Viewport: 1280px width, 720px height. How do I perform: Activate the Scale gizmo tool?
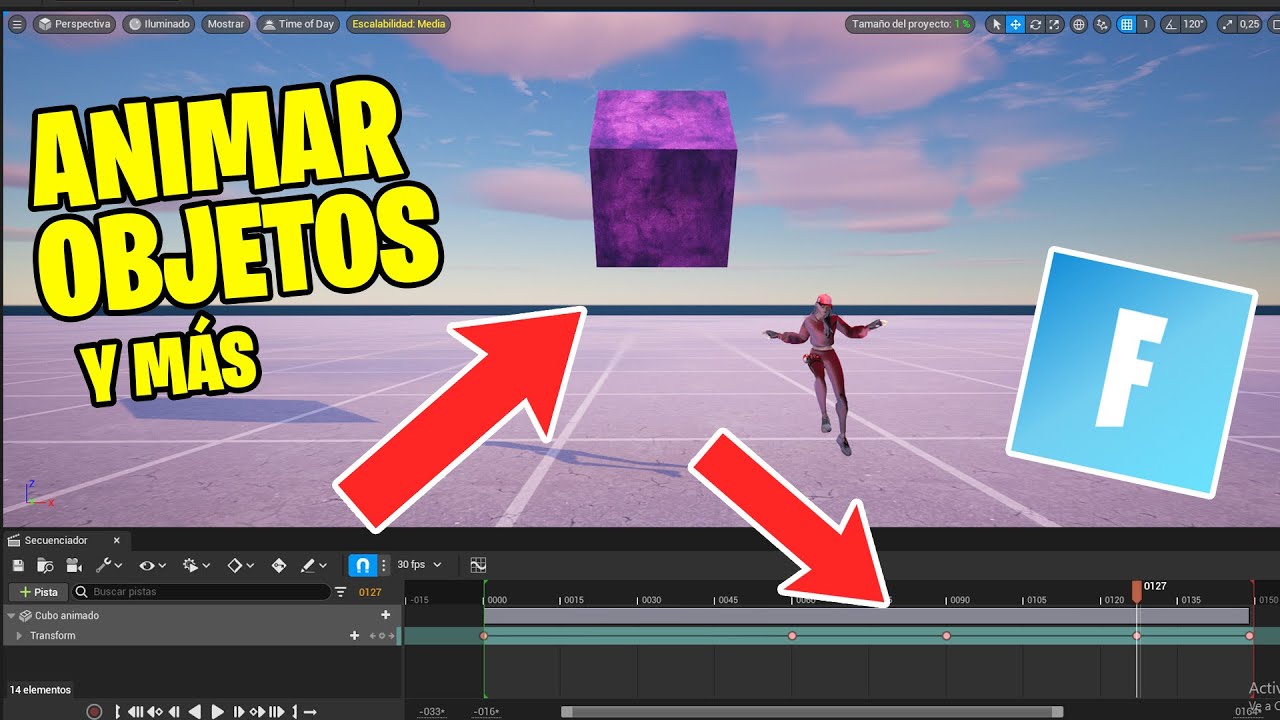[1054, 24]
